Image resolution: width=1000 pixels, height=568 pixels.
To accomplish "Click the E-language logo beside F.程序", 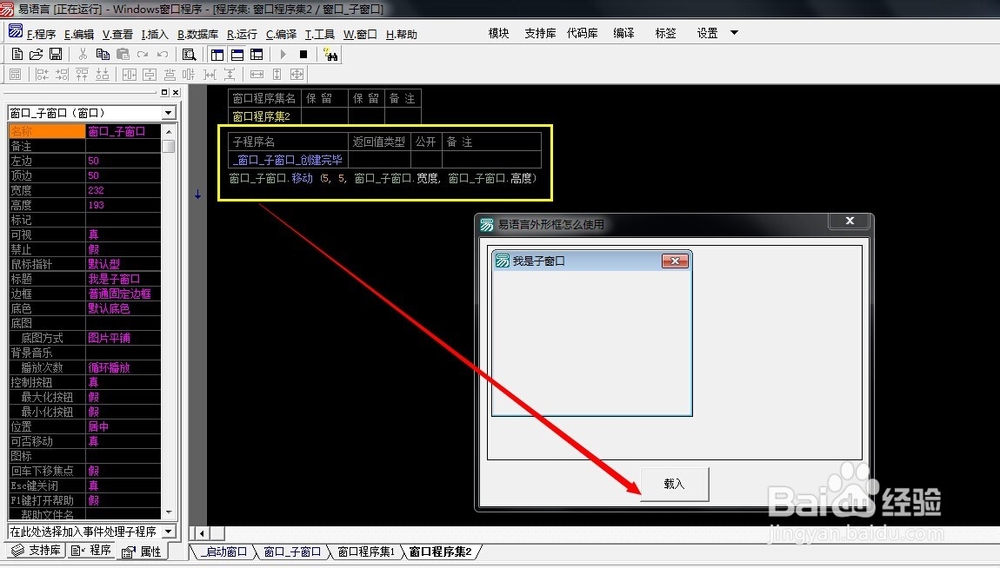I will click(15, 31).
